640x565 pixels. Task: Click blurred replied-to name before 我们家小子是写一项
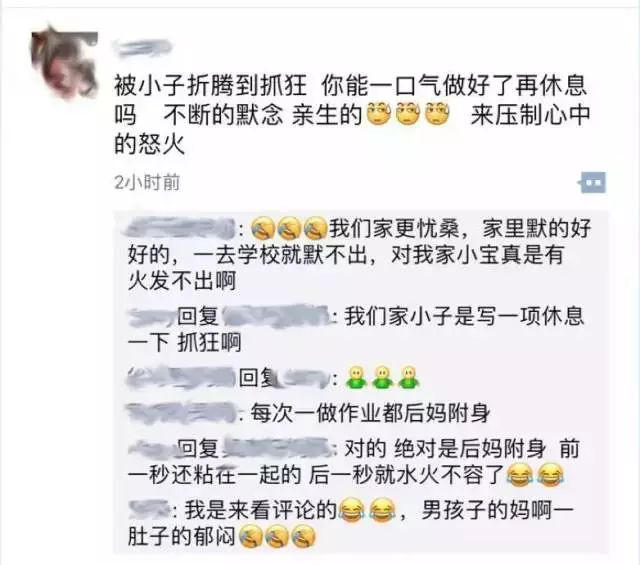276,317
